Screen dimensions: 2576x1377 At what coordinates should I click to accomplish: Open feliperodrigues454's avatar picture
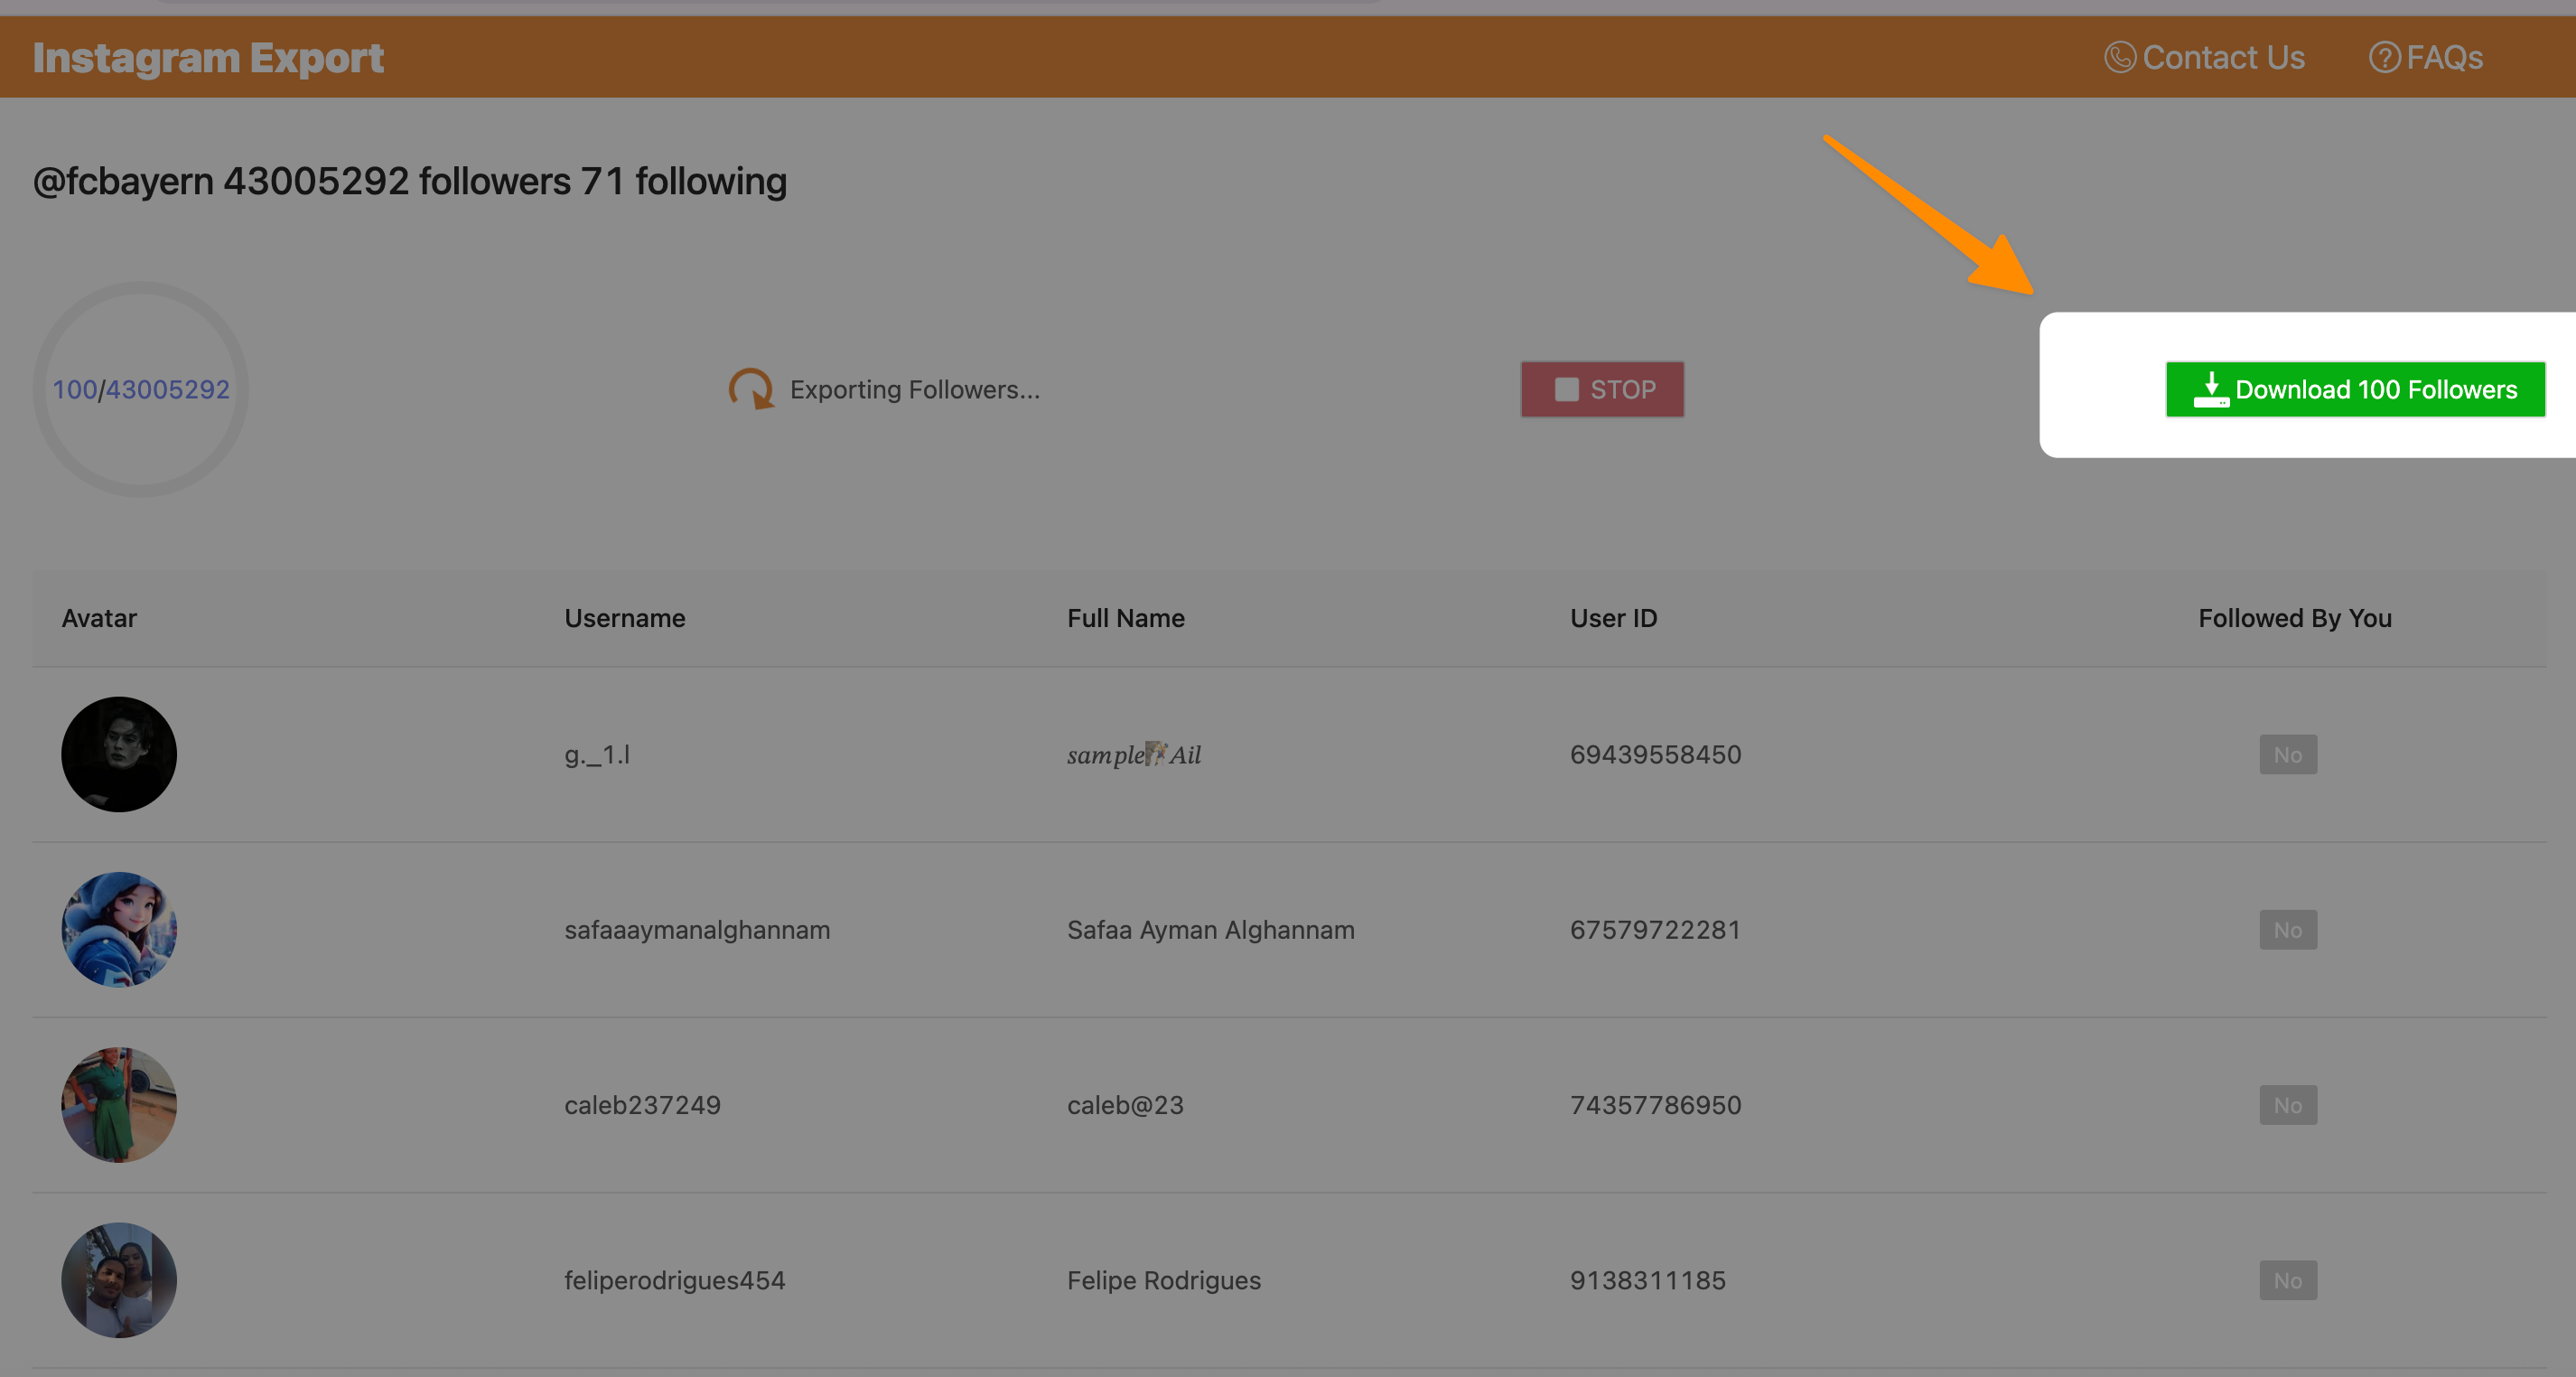tap(118, 1280)
